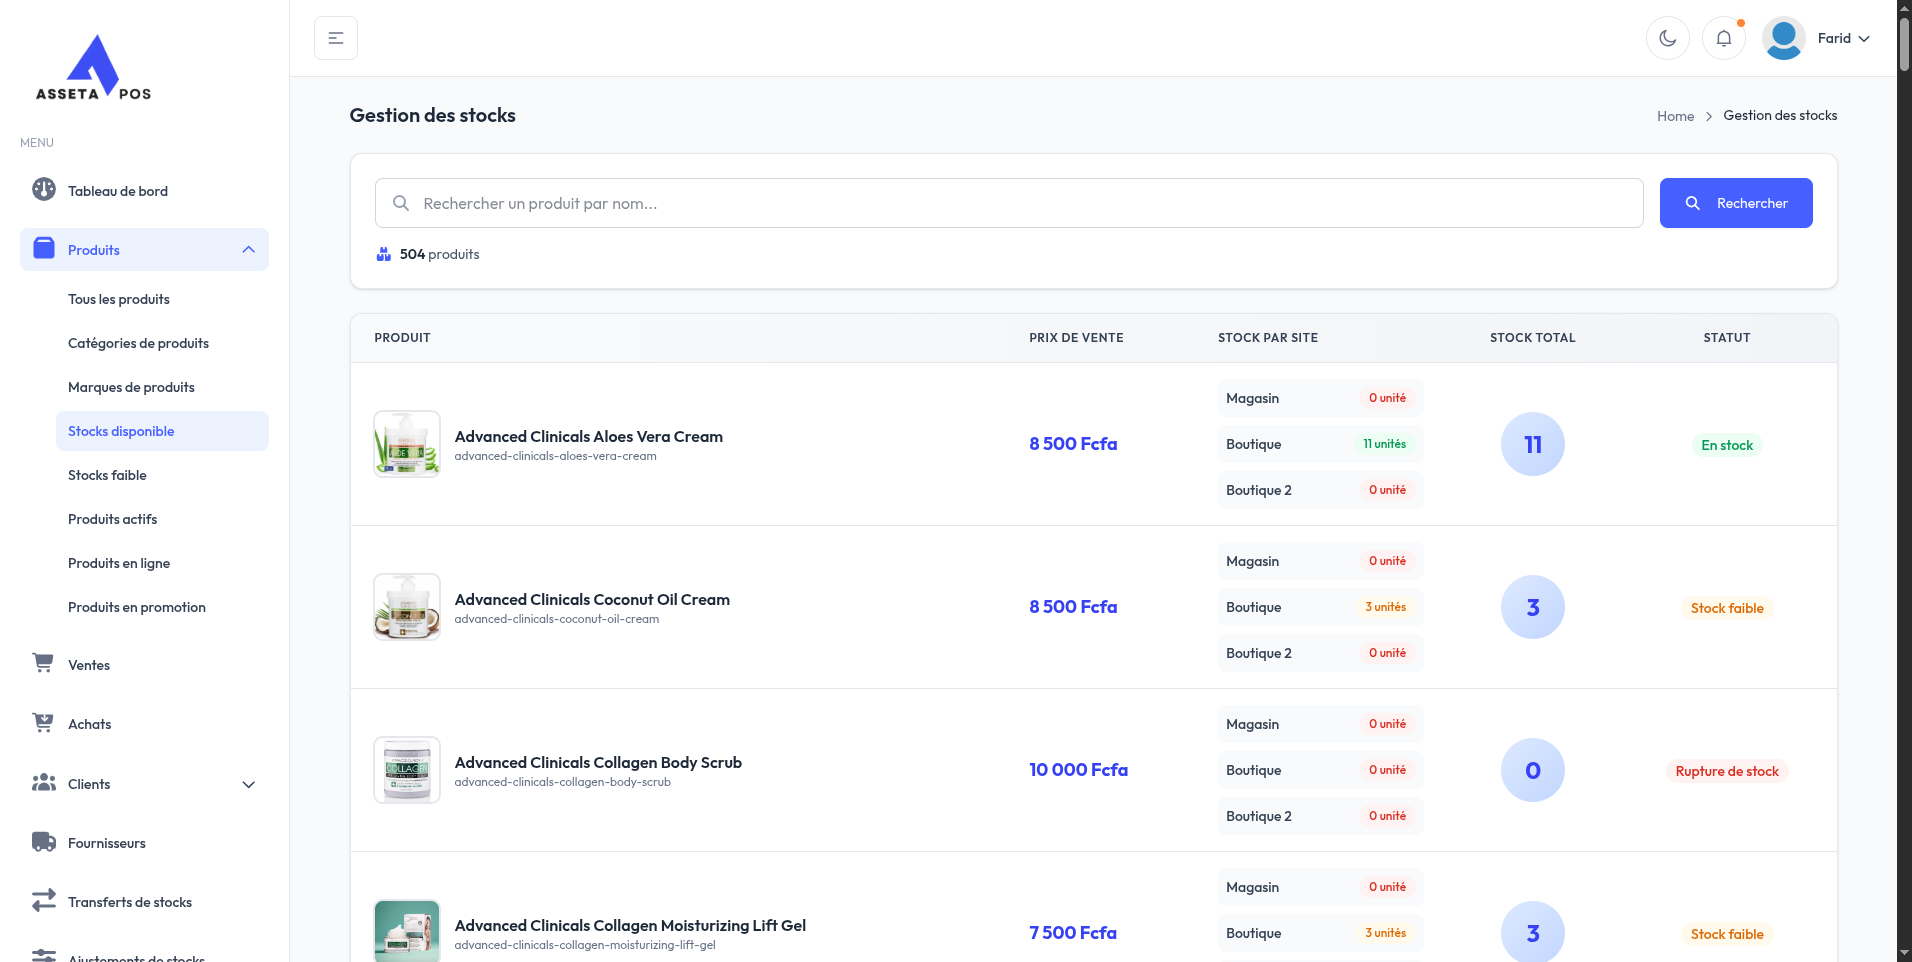Open Transferts de stocks arrows icon

[43, 901]
